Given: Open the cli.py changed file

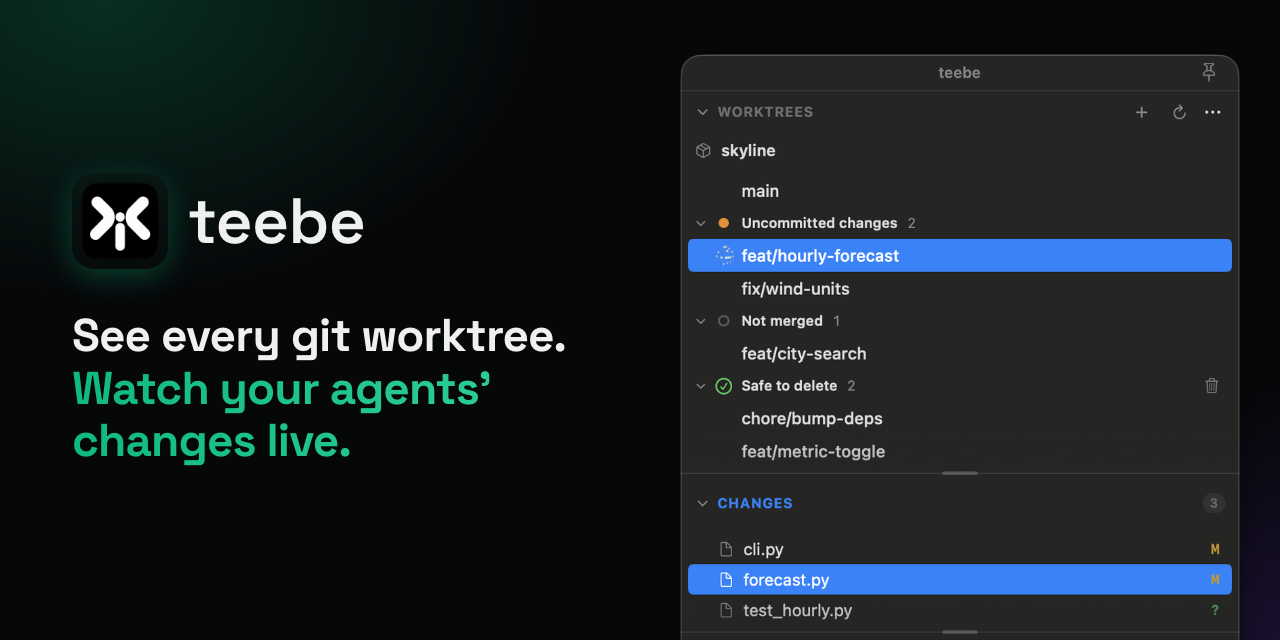Looking at the screenshot, I should 960,549.
